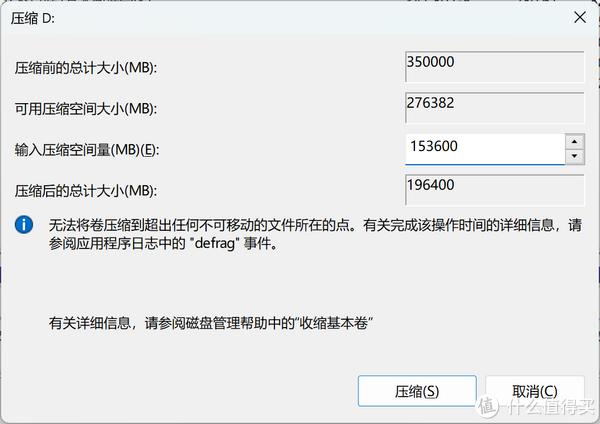This screenshot has width=600, height=424.
Task: Increase shrink amount with the up arrow
Action: [x=574, y=142]
